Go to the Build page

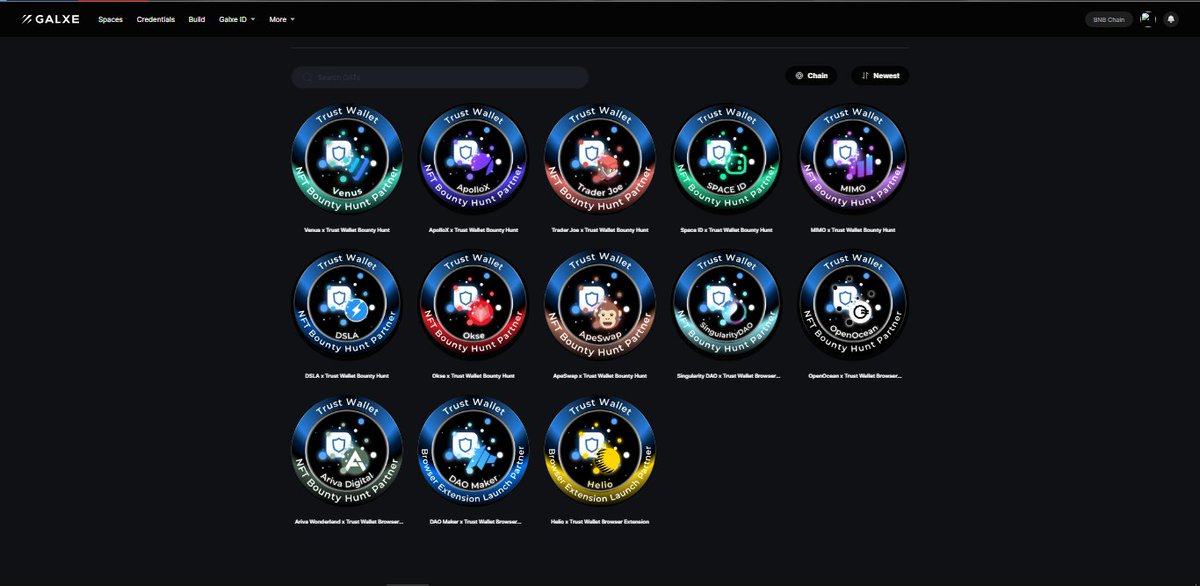click(x=197, y=19)
